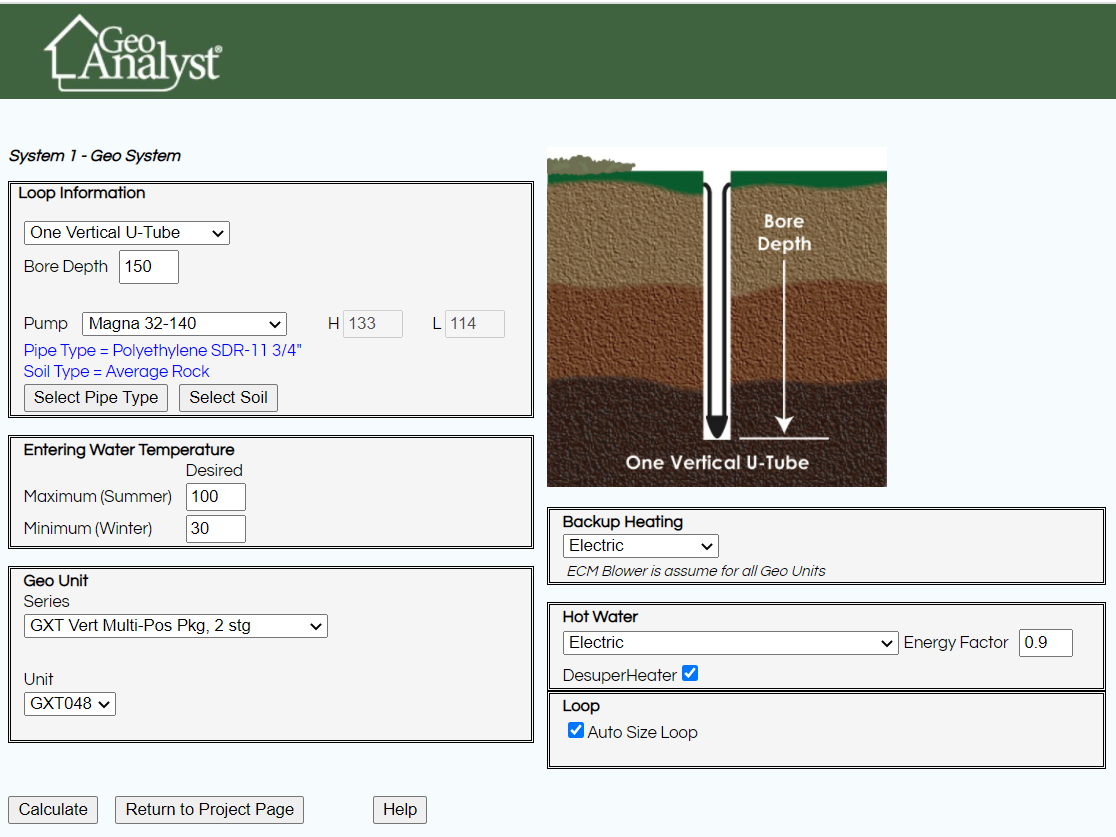
Task: Click the One Vertical U-Tube diagram image
Action: point(717,317)
